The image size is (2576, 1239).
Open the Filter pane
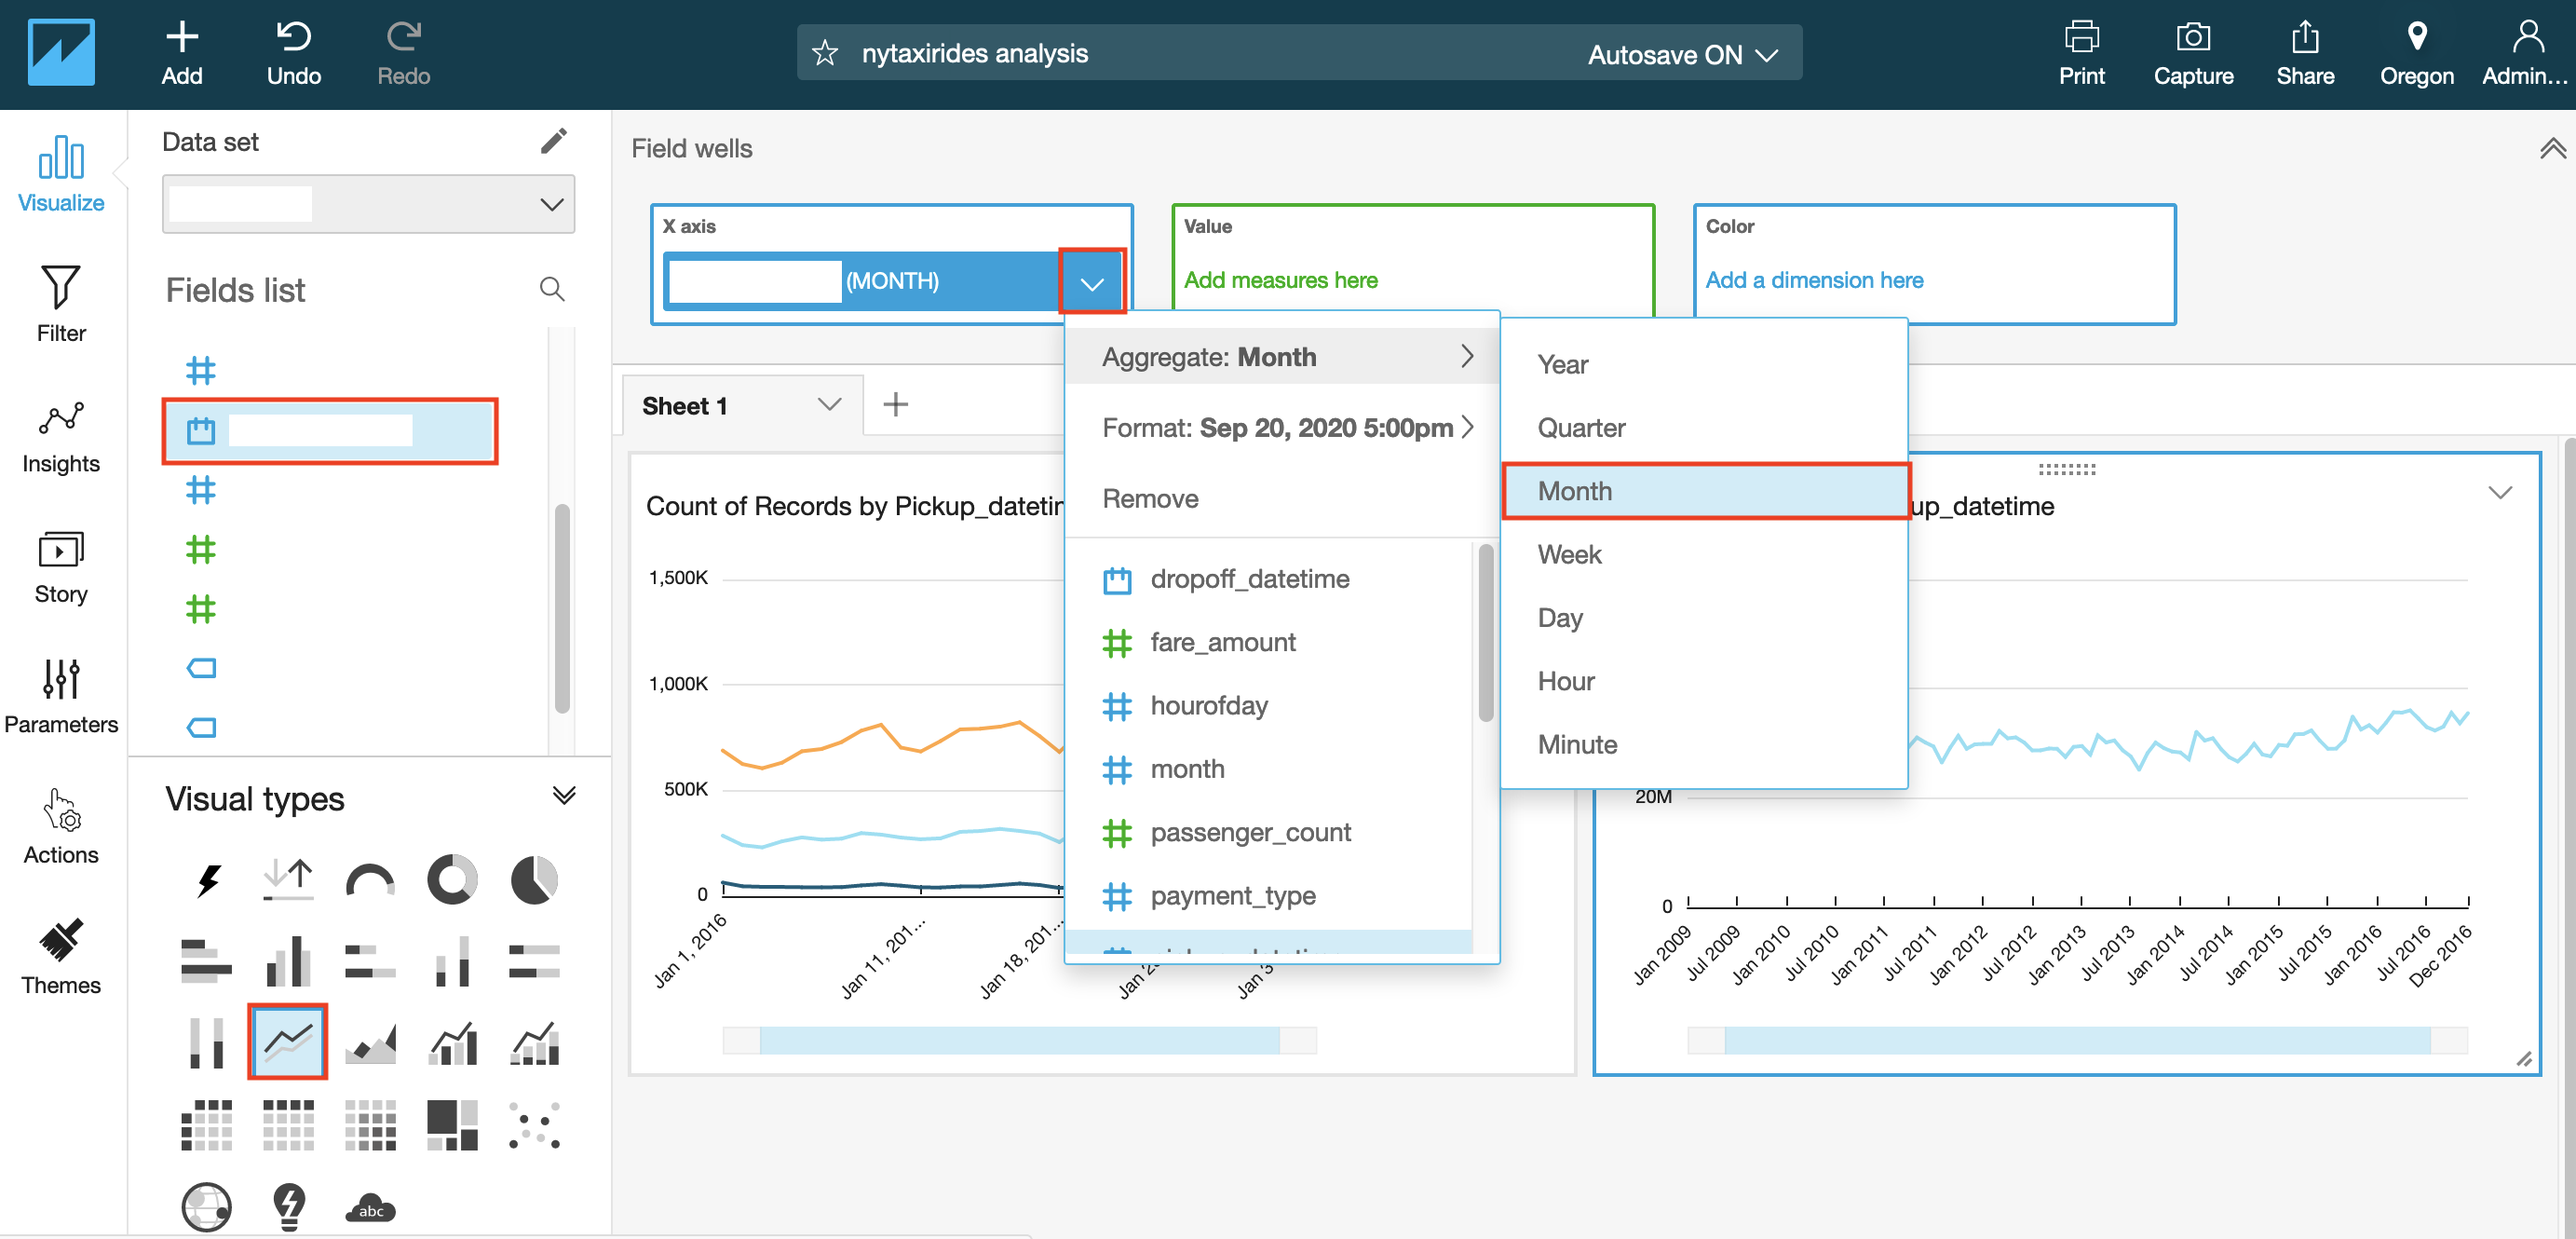click(61, 304)
